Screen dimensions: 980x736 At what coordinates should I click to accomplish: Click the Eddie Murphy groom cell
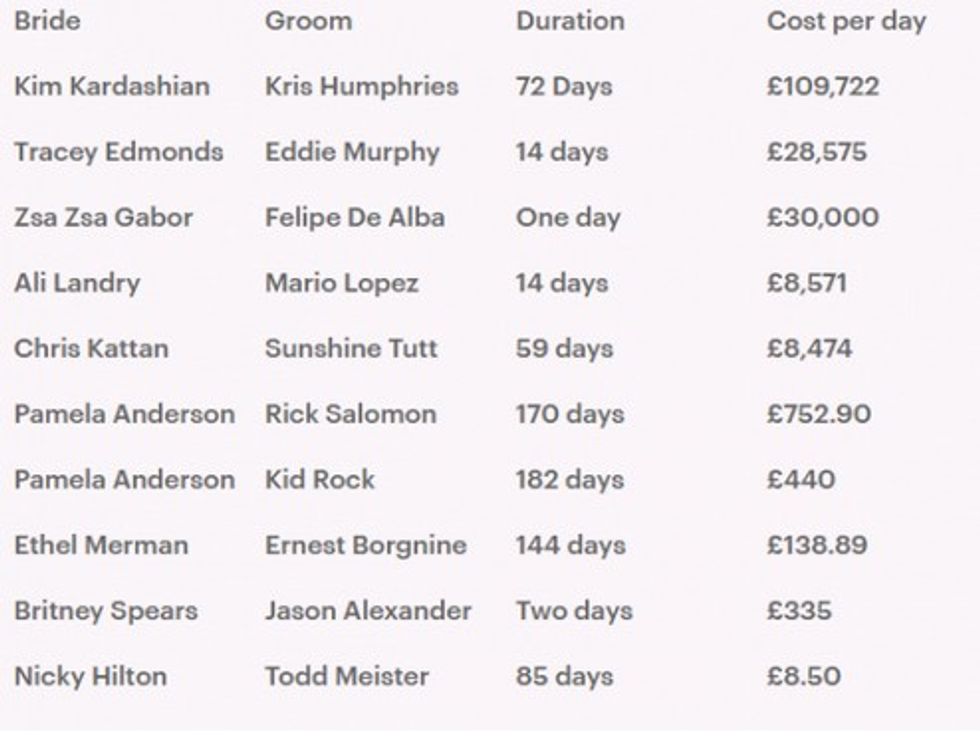tap(352, 152)
